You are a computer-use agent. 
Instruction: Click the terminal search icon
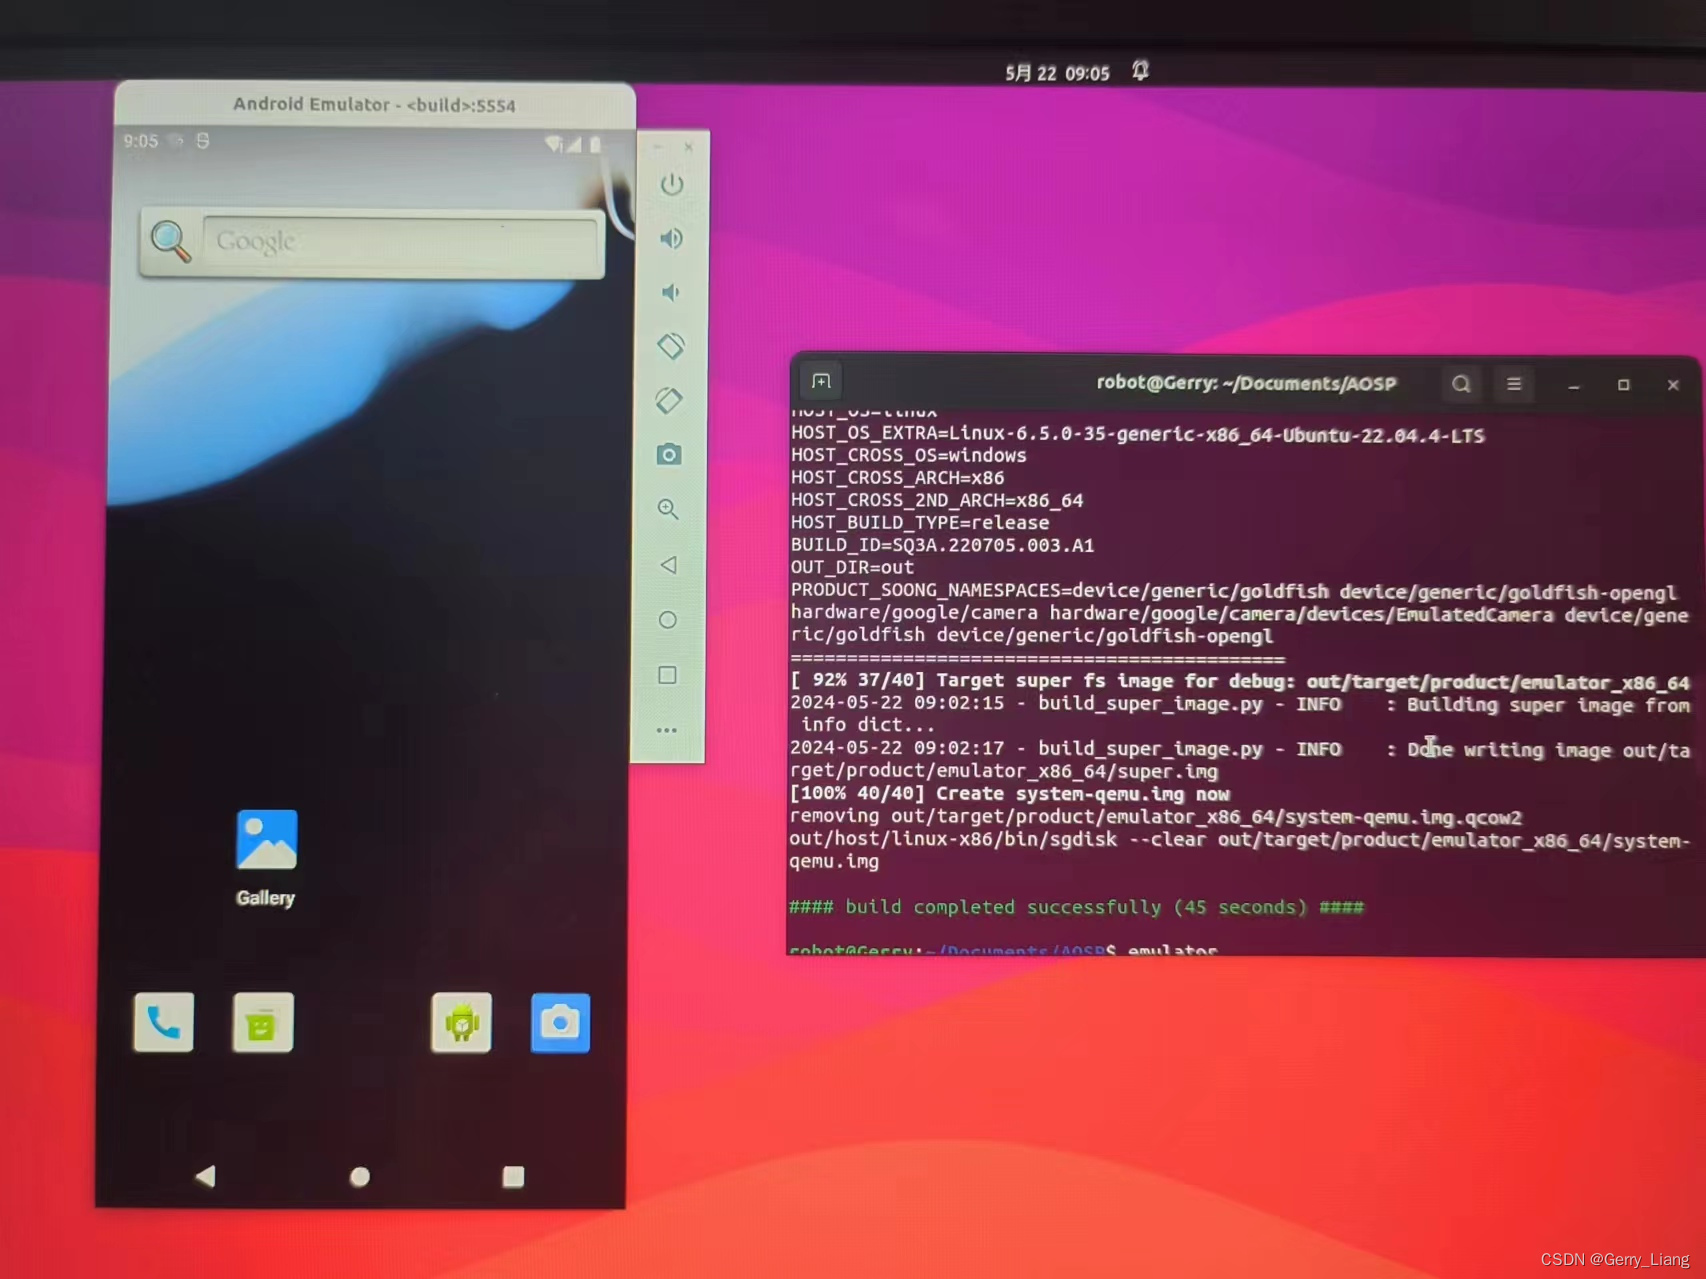(1461, 384)
